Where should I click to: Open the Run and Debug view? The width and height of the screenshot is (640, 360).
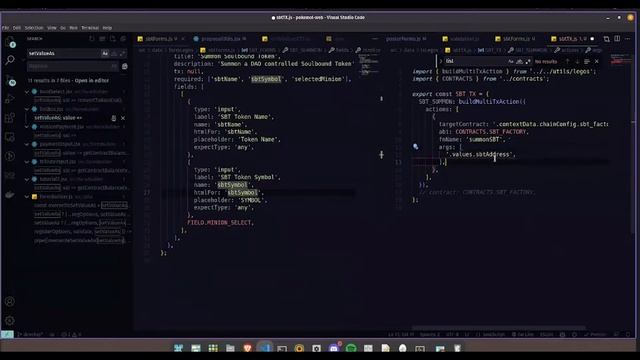[x=10, y=99]
